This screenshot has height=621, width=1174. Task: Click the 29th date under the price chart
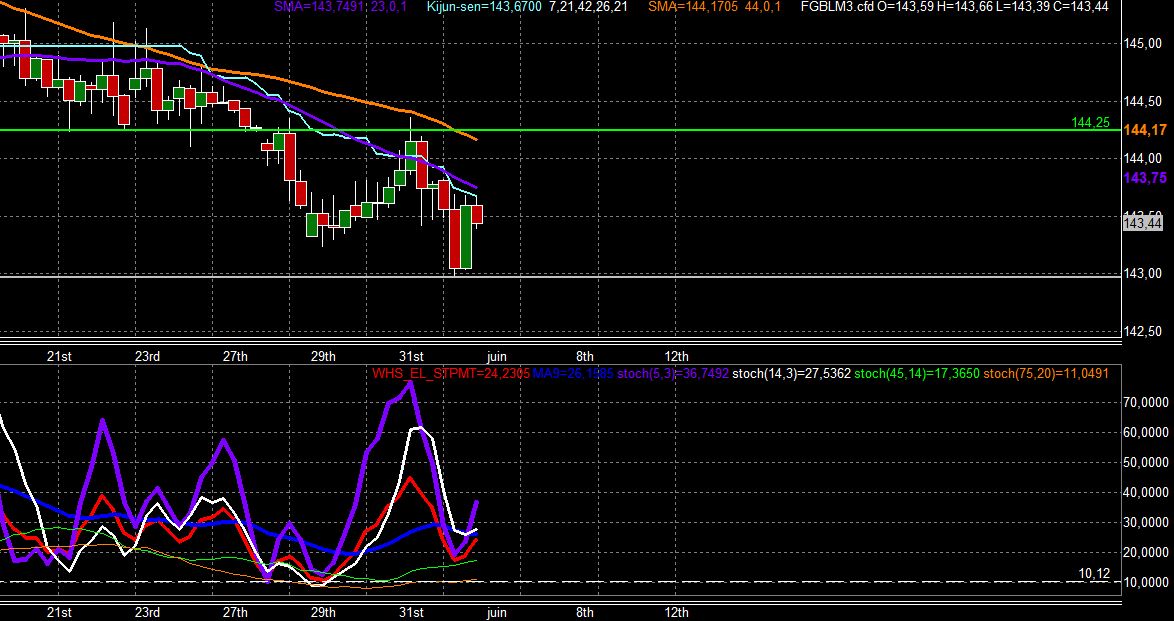[323, 356]
